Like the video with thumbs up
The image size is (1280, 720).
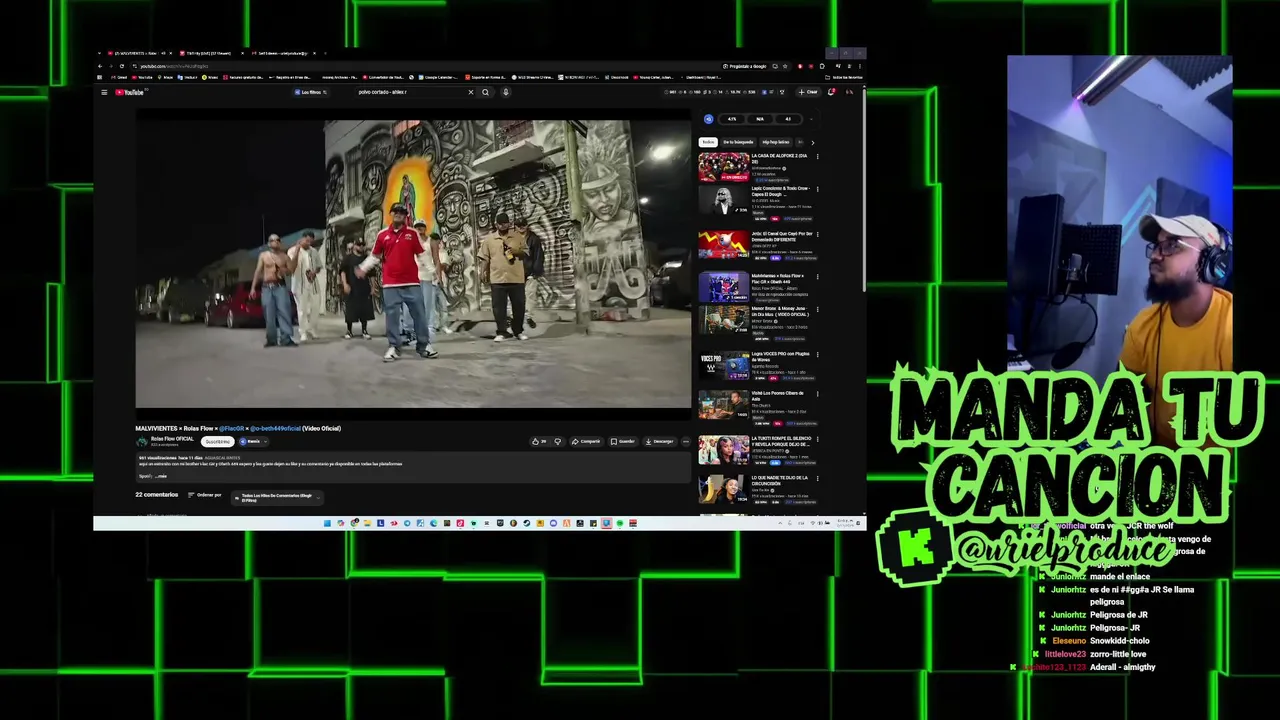(540, 441)
